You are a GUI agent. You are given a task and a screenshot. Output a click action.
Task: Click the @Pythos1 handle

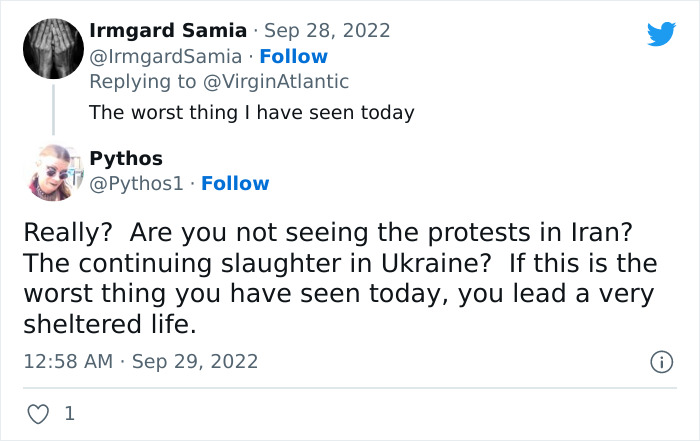[x=137, y=183]
